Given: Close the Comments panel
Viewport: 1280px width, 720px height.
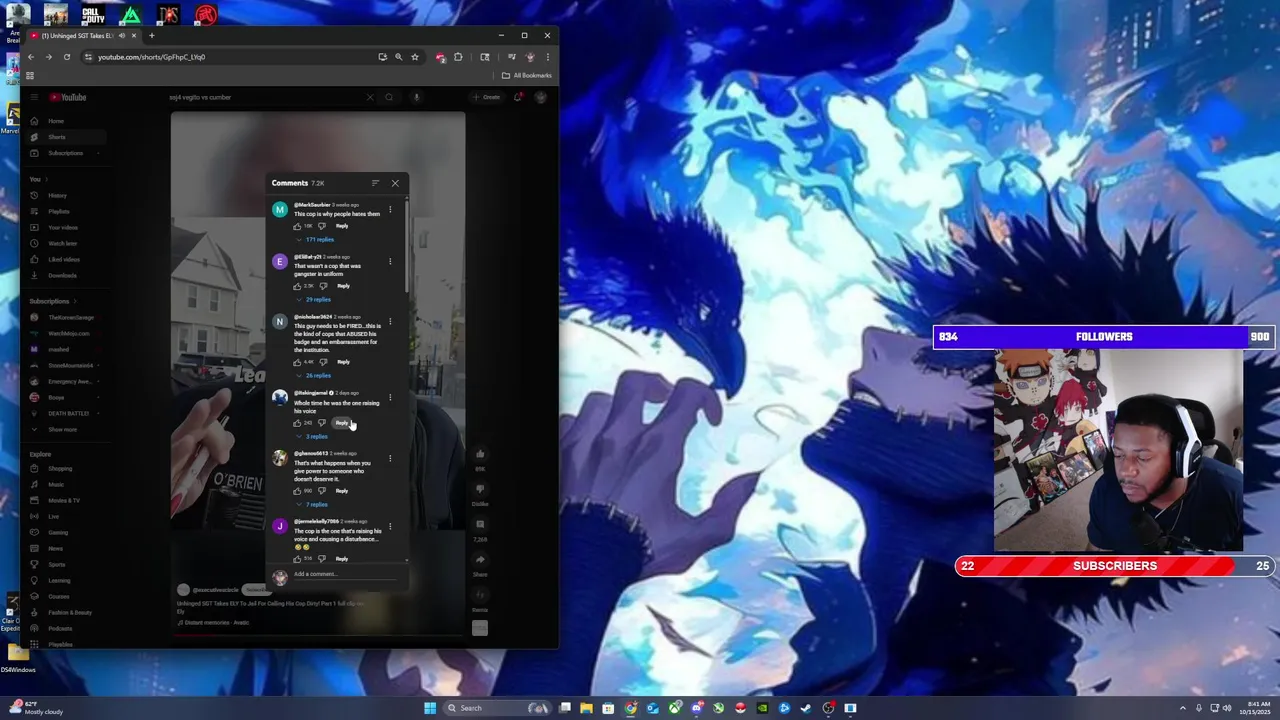Looking at the screenshot, I should (395, 183).
